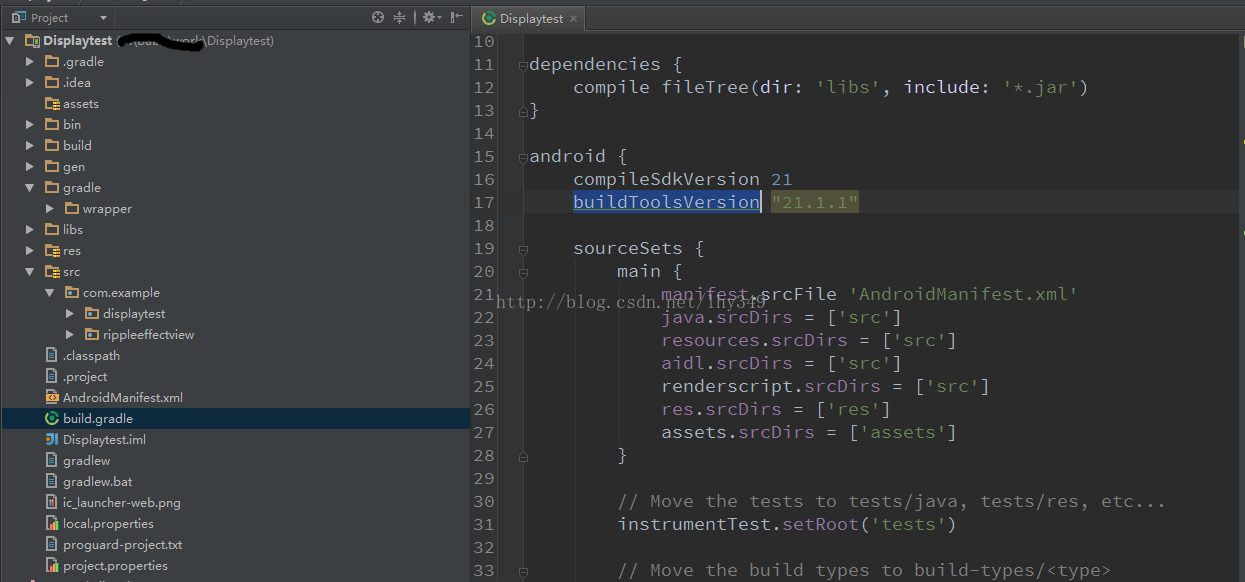Open the Project view selector dropdown
Image resolution: width=1245 pixels, height=582 pixels.
(x=60, y=18)
